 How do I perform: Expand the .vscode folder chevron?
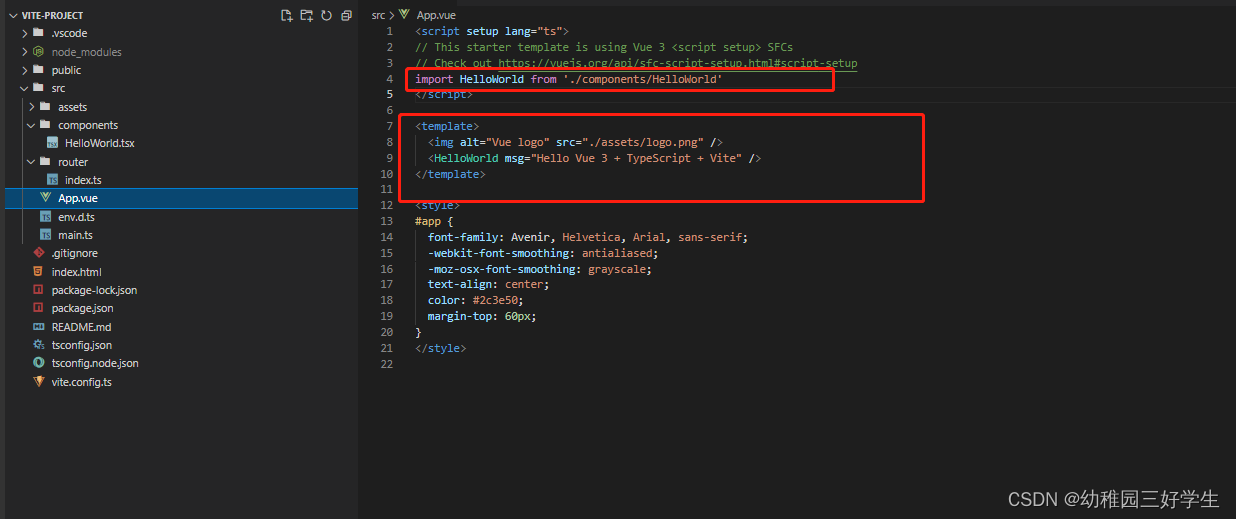(25, 33)
